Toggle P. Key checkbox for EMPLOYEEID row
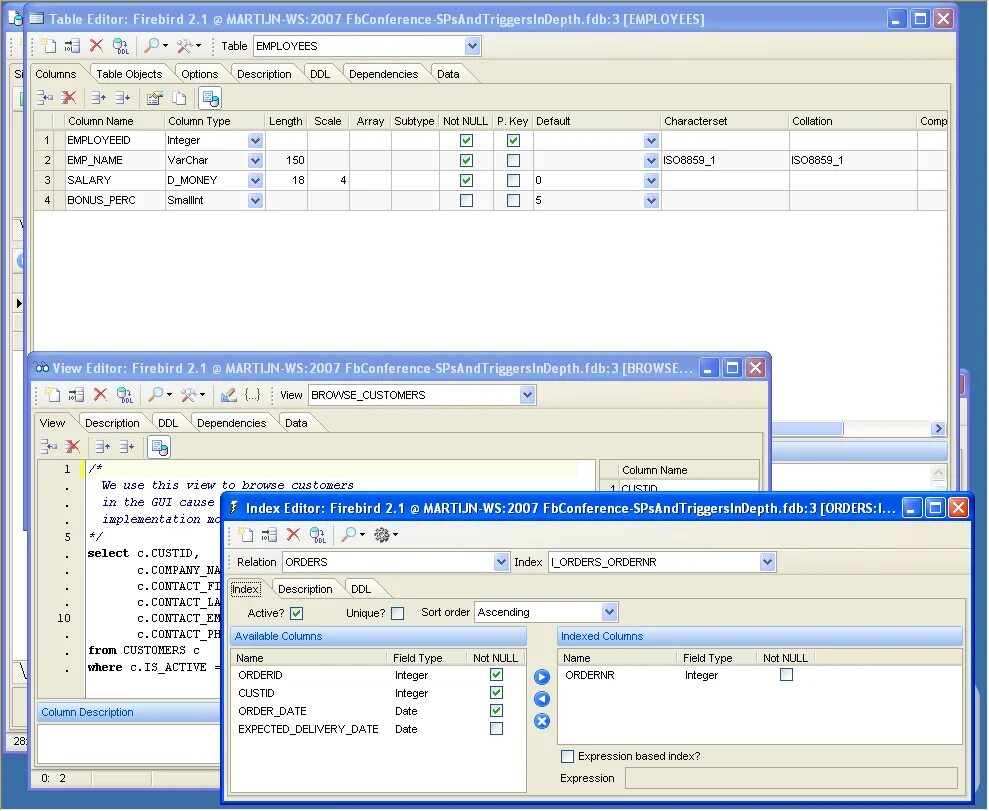Image resolution: width=989 pixels, height=811 pixels. pyautogui.click(x=513, y=140)
